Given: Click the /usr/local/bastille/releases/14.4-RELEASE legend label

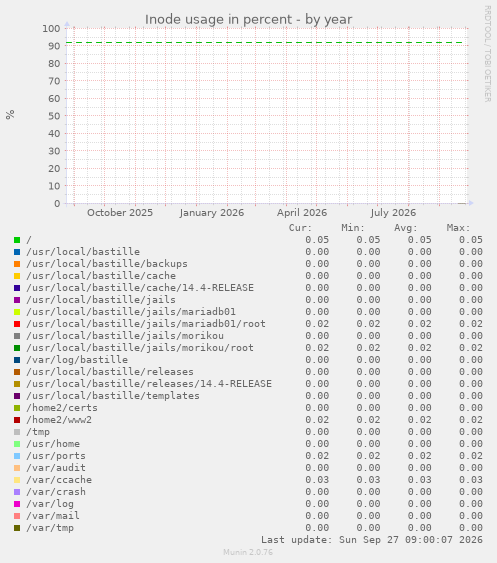Looking at the screenshot, I should point(149,384).
